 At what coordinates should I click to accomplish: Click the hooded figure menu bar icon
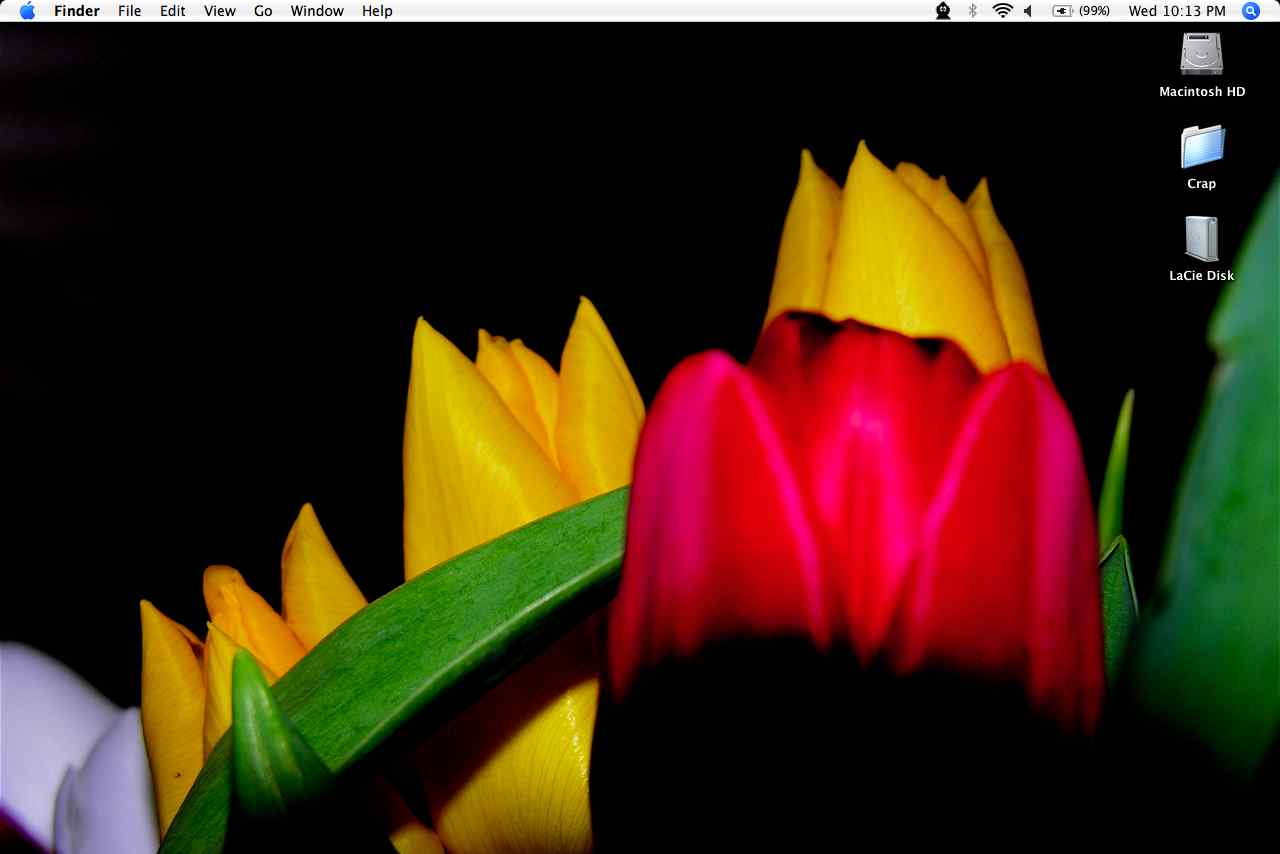tap(943, 11)
